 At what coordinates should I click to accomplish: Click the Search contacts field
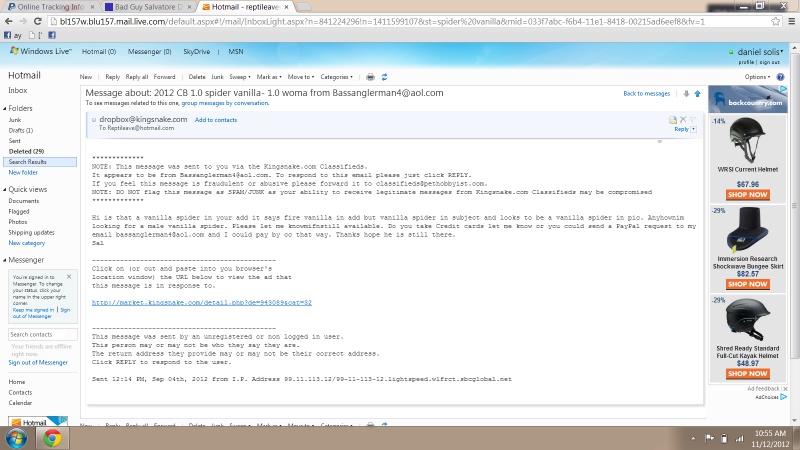(x=43, y=335)
